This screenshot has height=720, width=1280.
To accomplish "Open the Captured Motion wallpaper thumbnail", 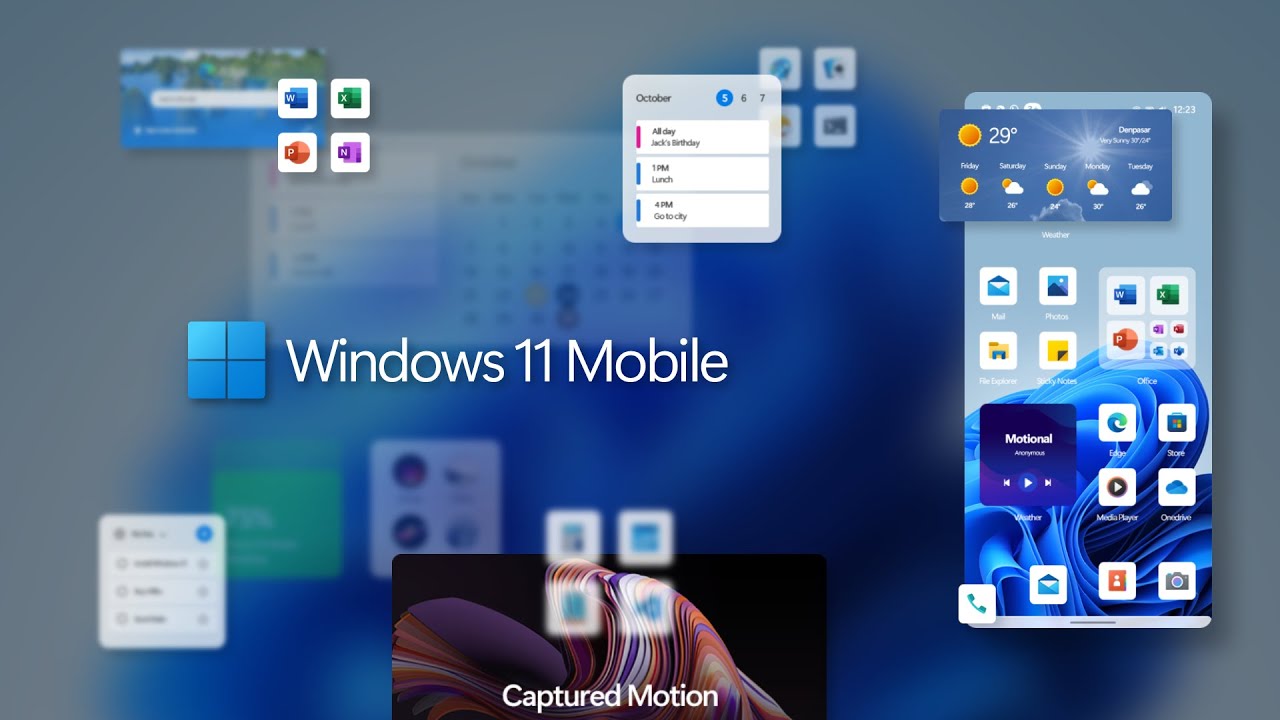I will 609,637.
